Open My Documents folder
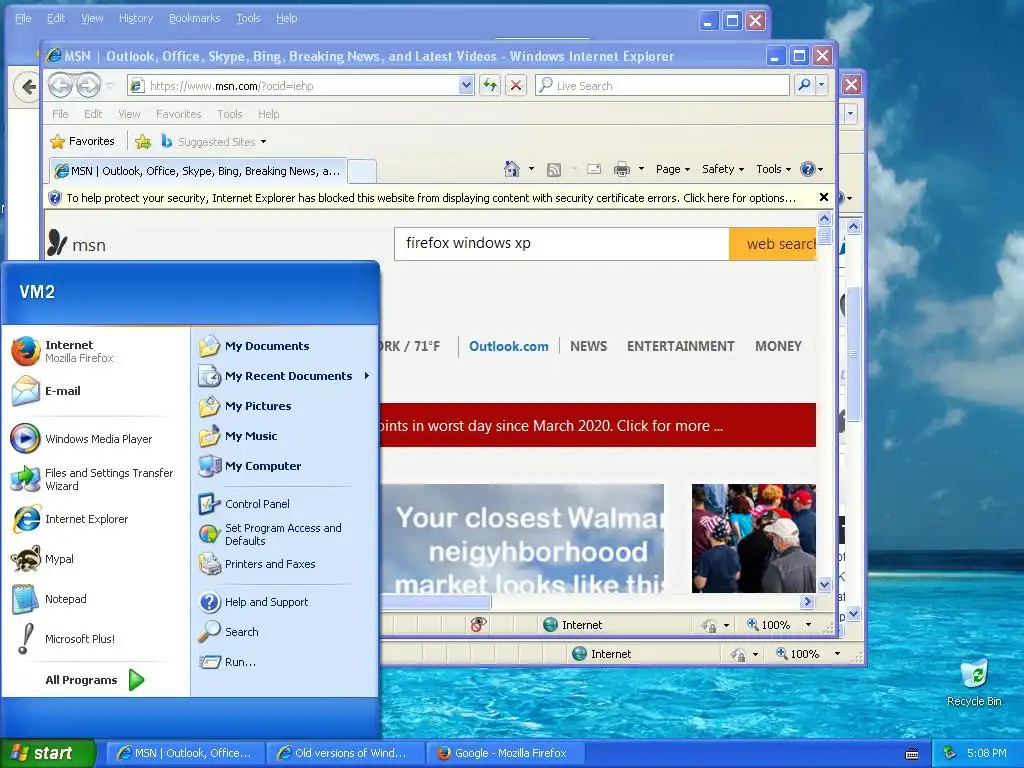1024x768 pixels. point(284,346)
